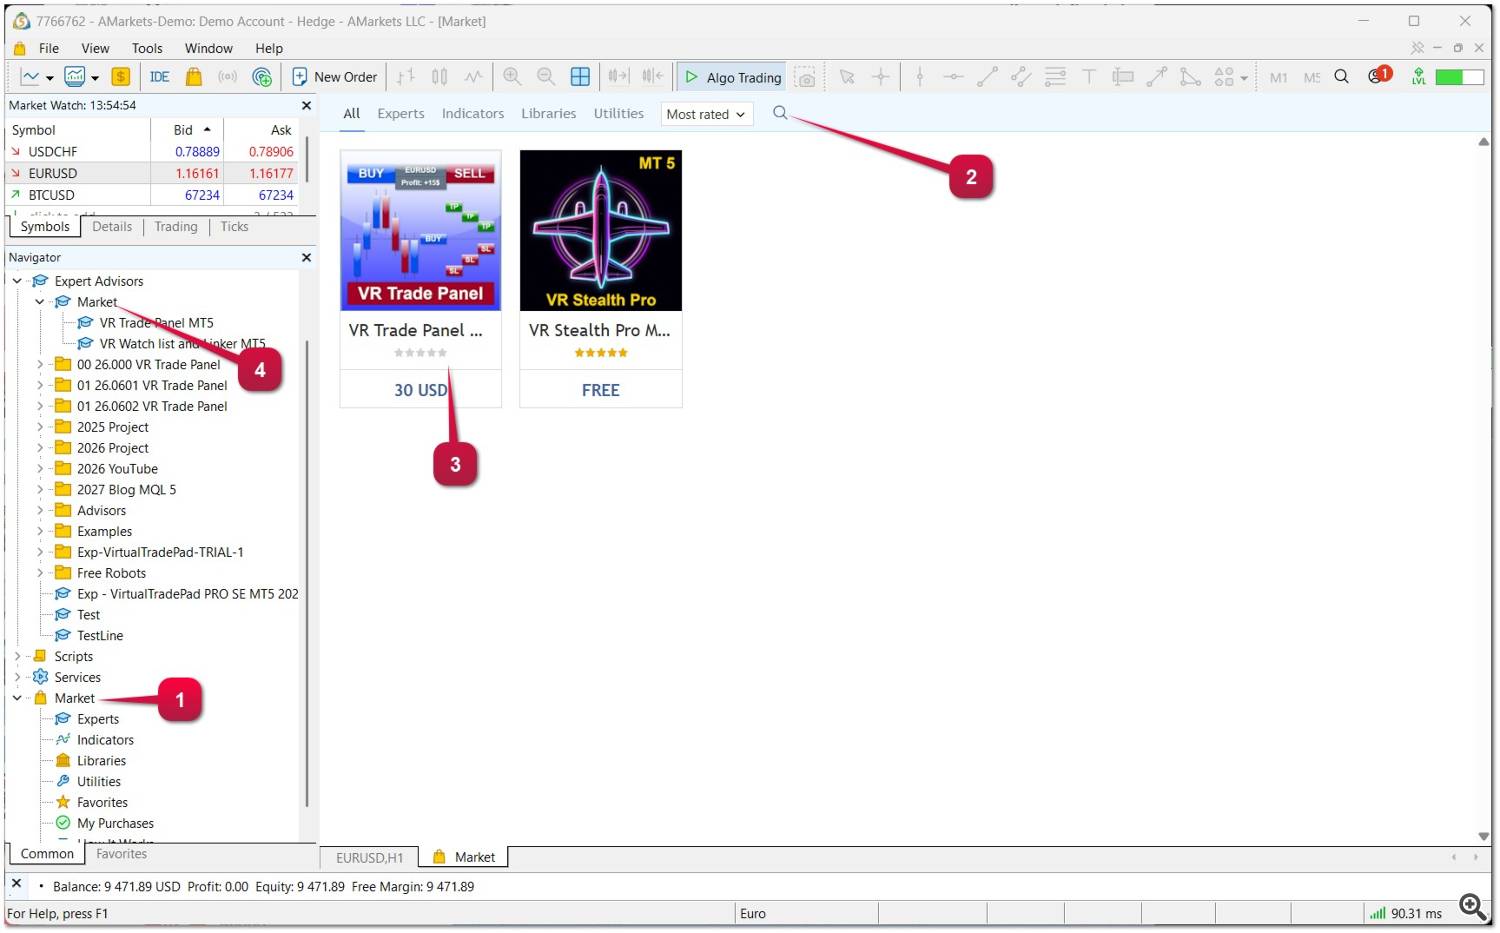Open the MetaEditor IDE button
This screenshot has width=1500, height=933.
(x=159, y=77)
